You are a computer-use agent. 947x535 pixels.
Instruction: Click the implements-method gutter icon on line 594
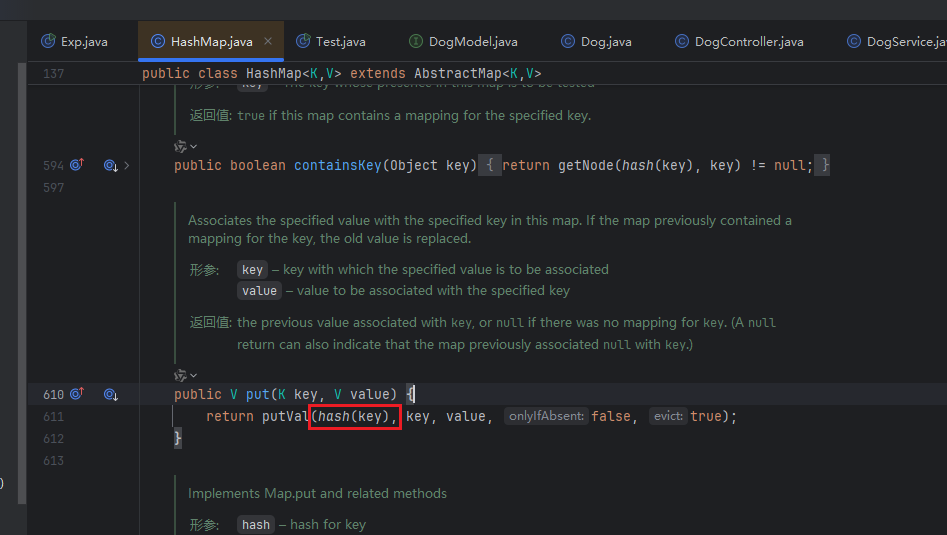[x=77, y=165]
